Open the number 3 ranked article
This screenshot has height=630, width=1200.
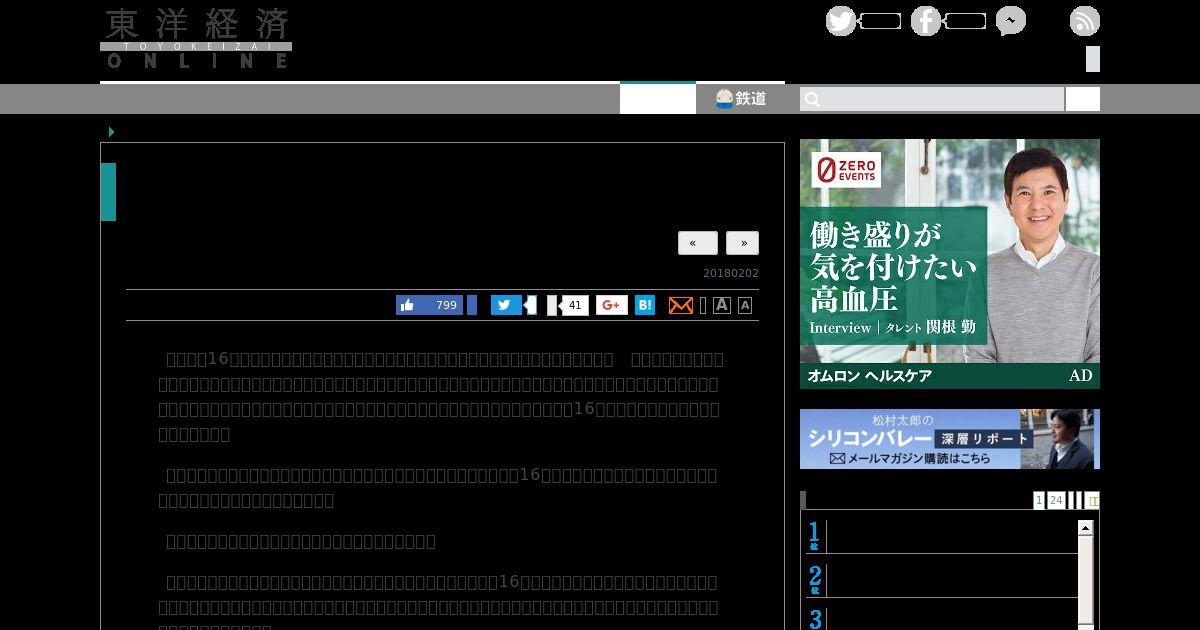pos(940,618)
